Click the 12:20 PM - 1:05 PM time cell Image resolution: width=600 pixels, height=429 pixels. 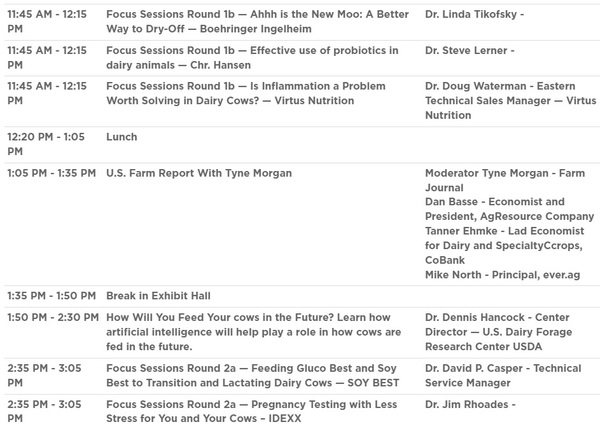[46, 144]
